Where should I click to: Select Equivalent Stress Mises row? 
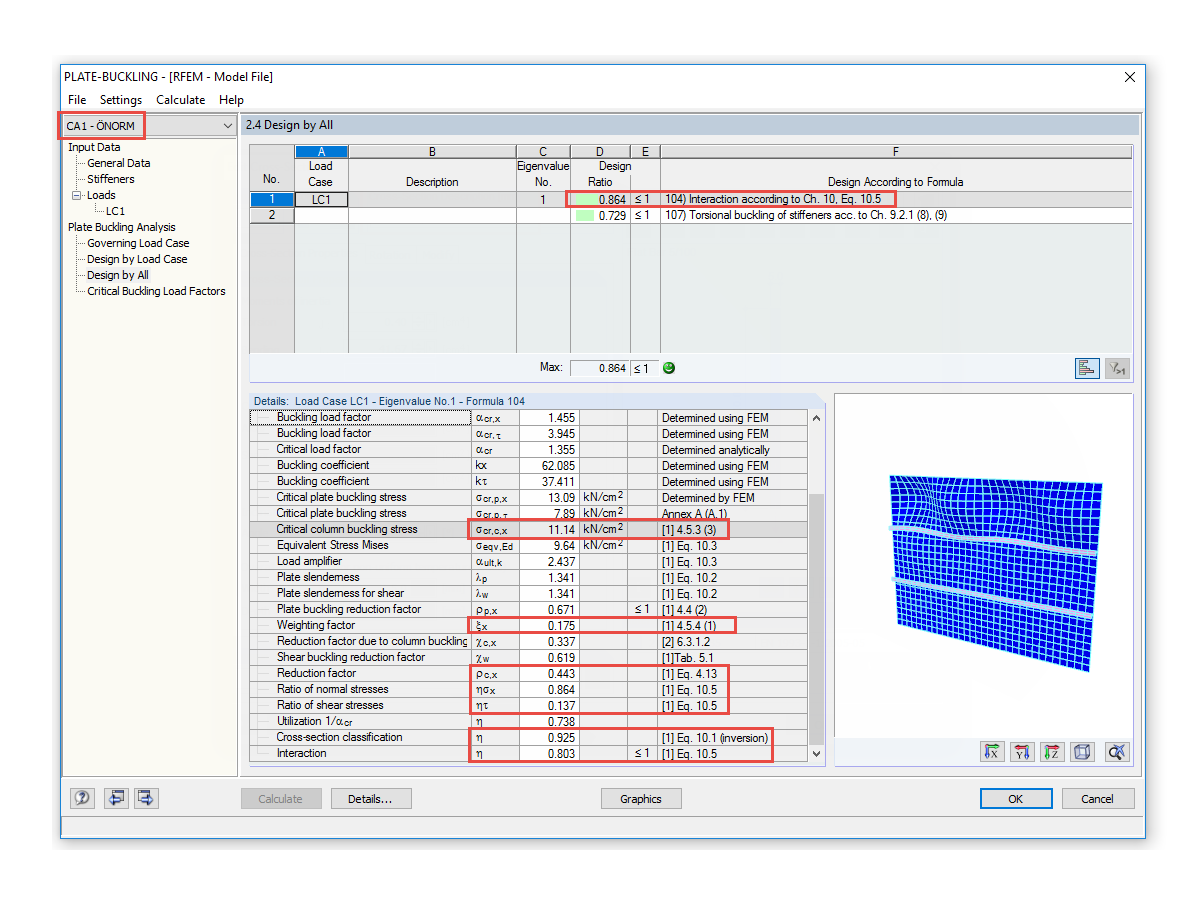528,545
